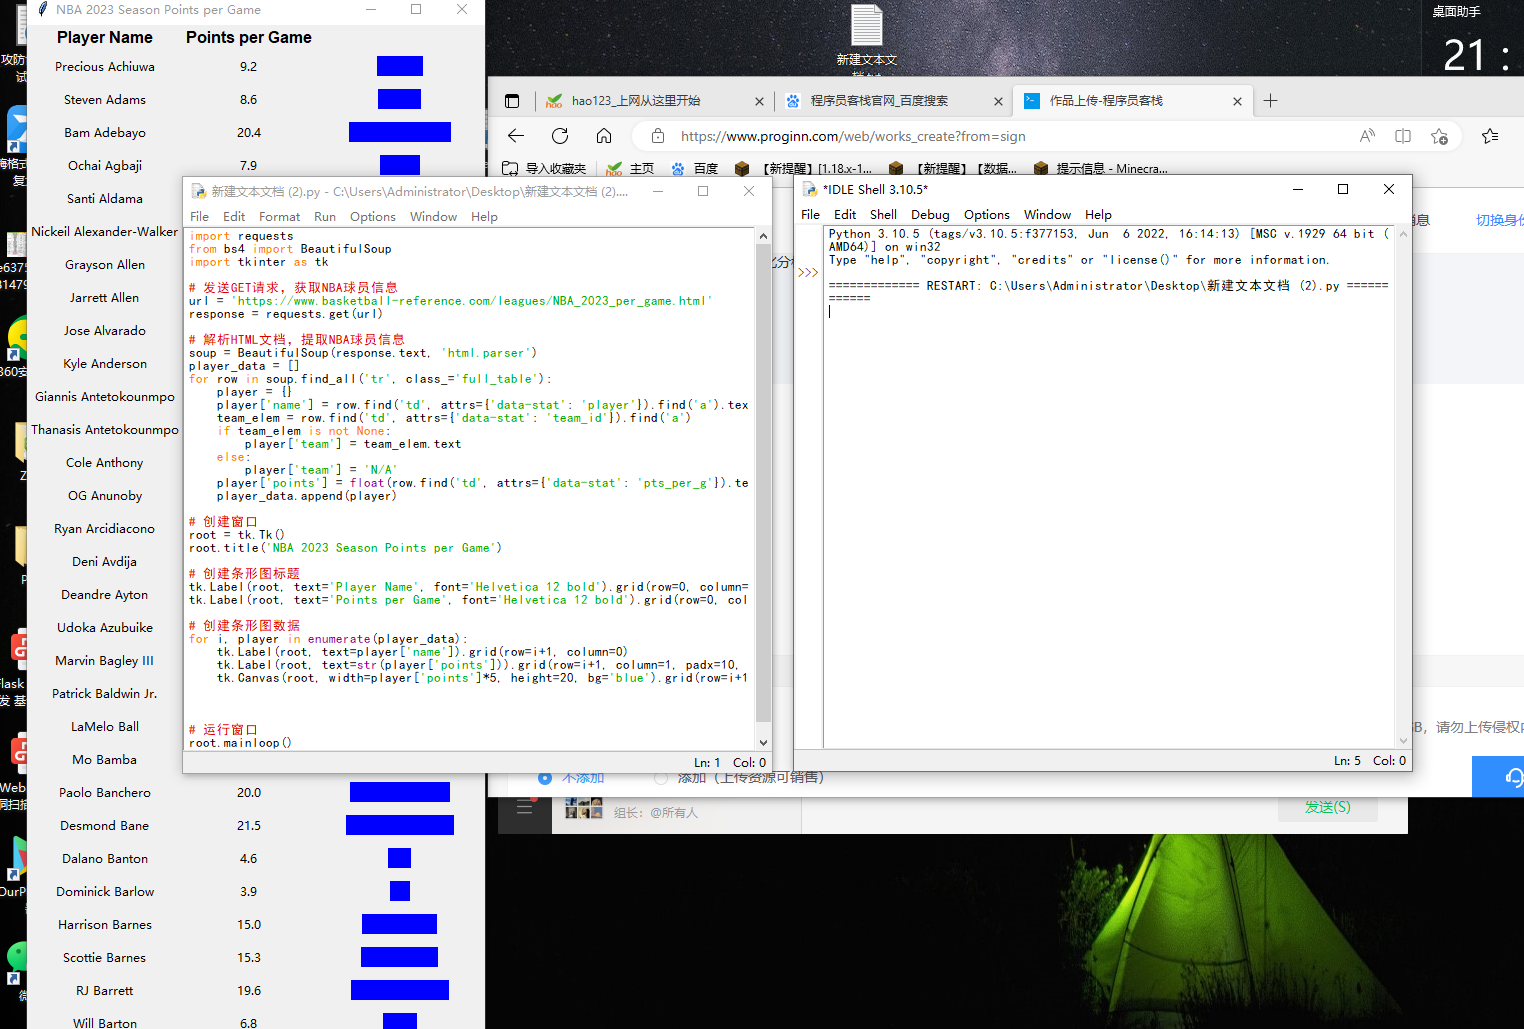View site information lock icon
The height and width of the screenshot is (1029, 1524).
tap(657, 136)
